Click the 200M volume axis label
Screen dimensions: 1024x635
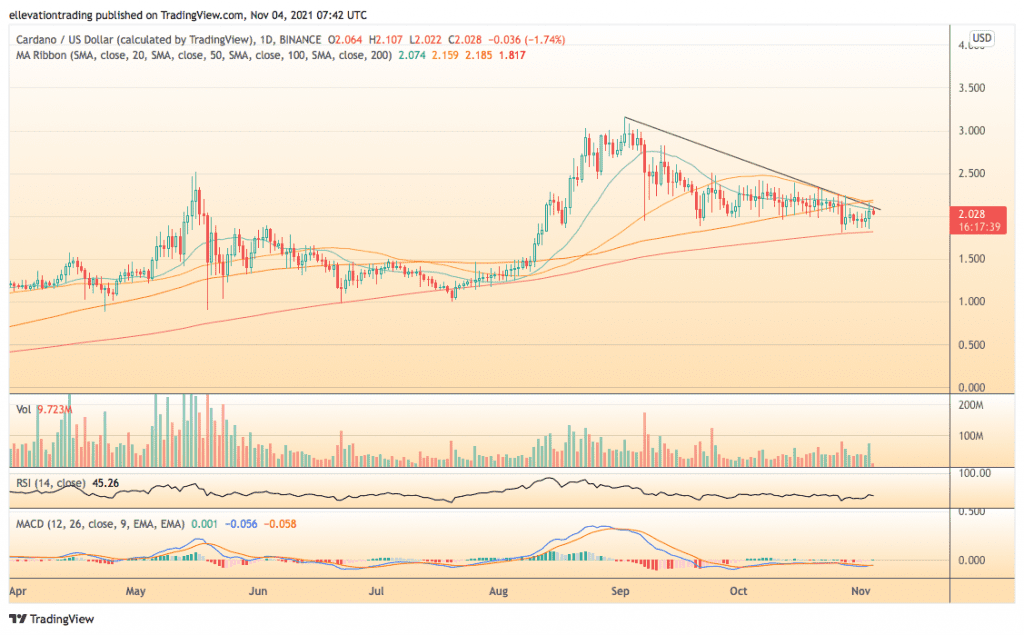pos(971,406)
